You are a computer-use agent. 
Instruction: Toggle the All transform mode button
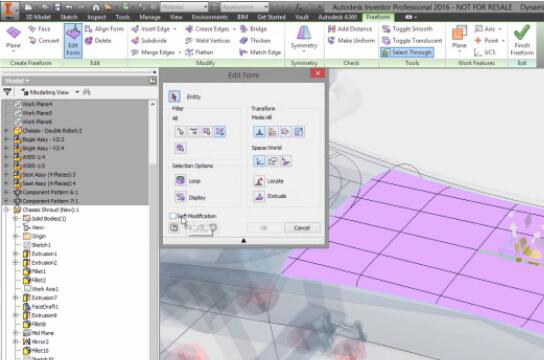[x=259, y=132]
